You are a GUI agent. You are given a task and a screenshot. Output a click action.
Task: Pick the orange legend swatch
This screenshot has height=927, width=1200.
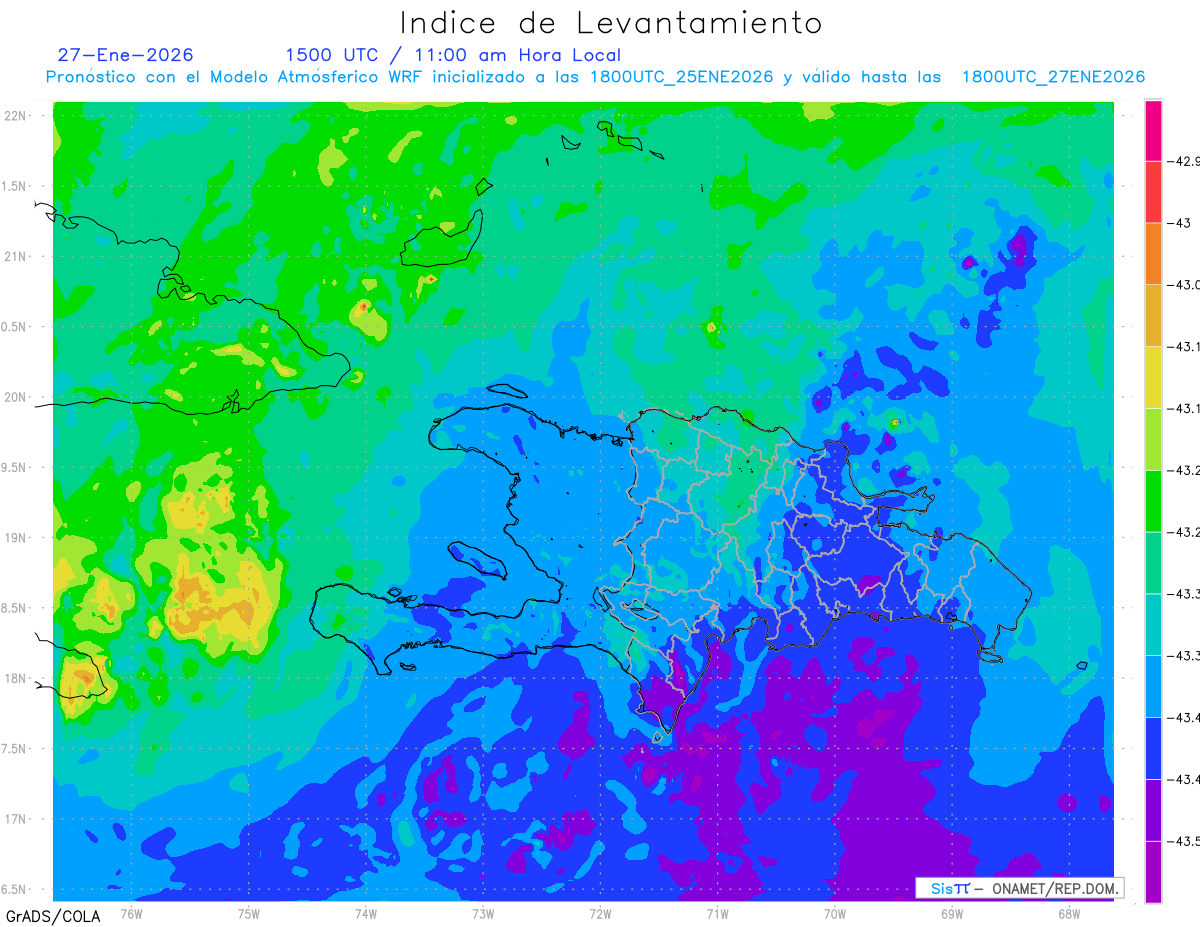pos(1153,254)
